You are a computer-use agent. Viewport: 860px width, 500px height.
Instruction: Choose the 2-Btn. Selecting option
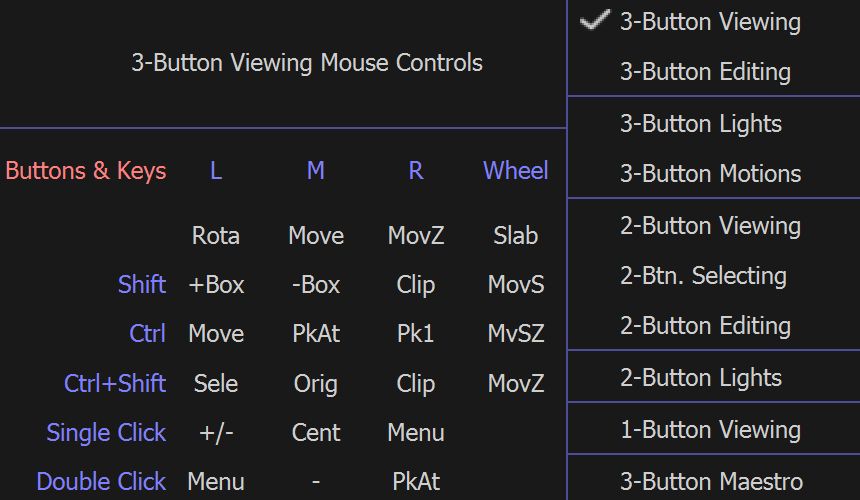click(703, 276)
